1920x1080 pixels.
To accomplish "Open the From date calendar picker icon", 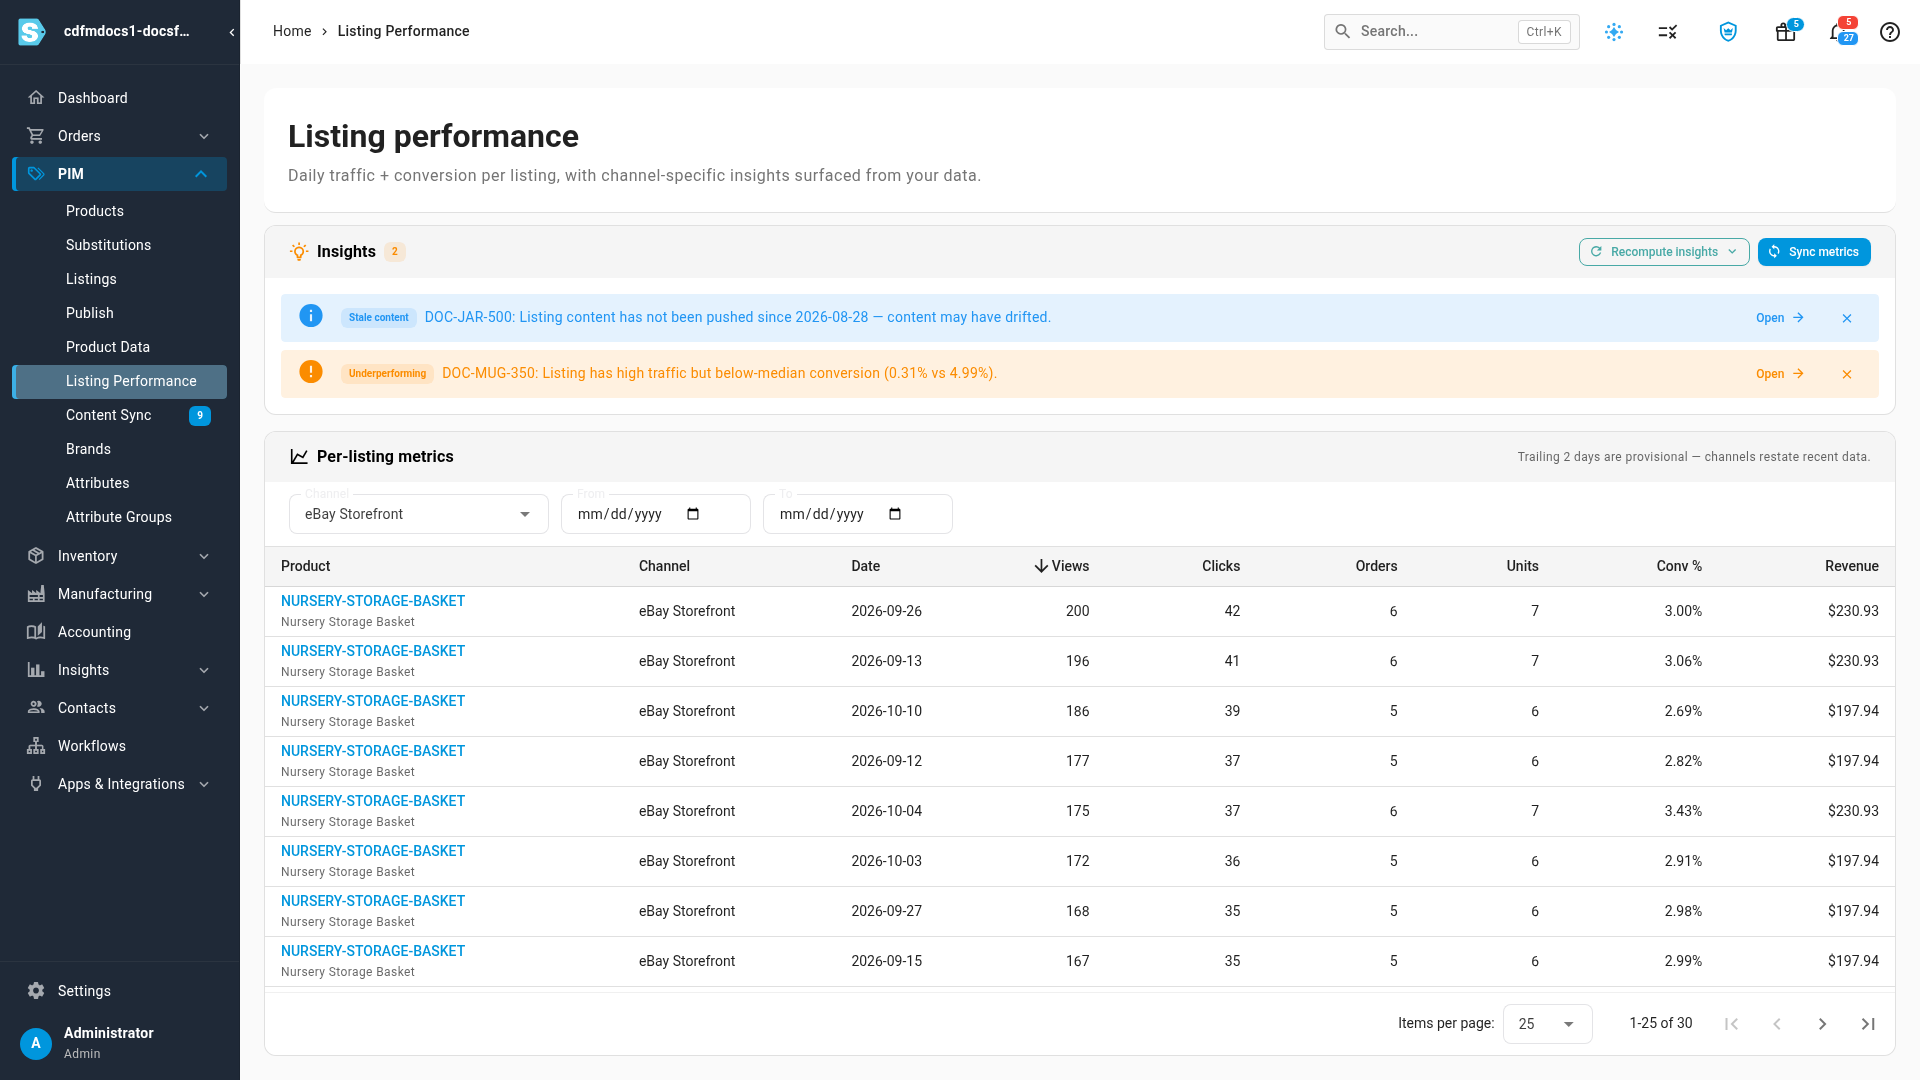I will click(x=693, y=514).
